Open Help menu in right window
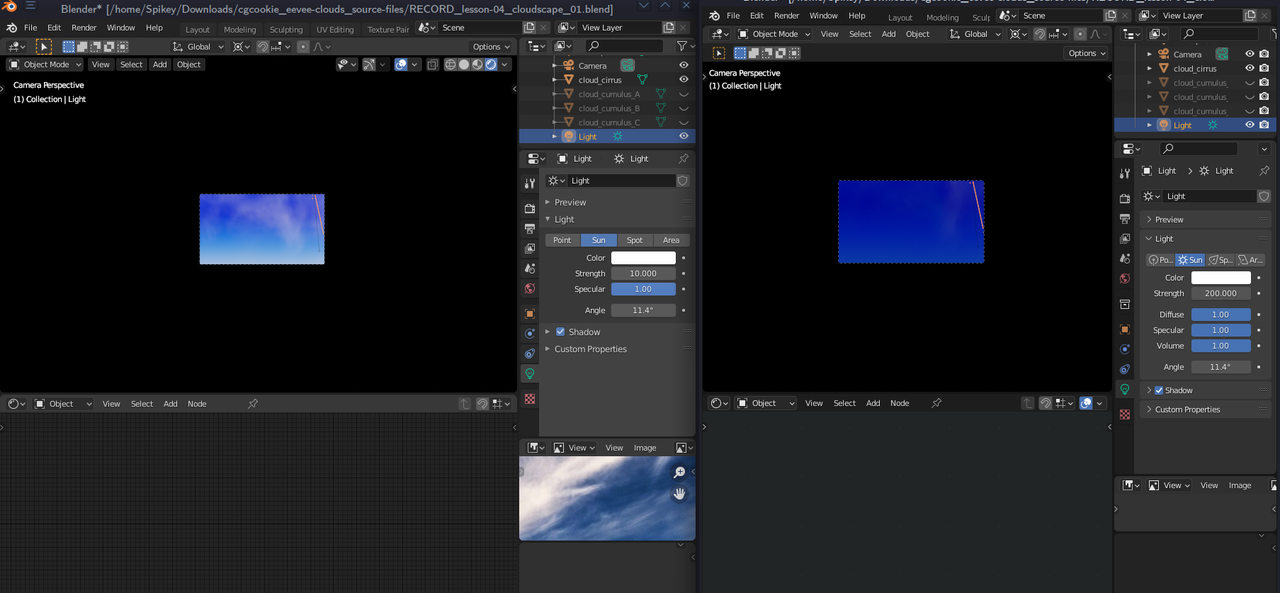This screenshot has width=1280, height=593. coord(857,16)
